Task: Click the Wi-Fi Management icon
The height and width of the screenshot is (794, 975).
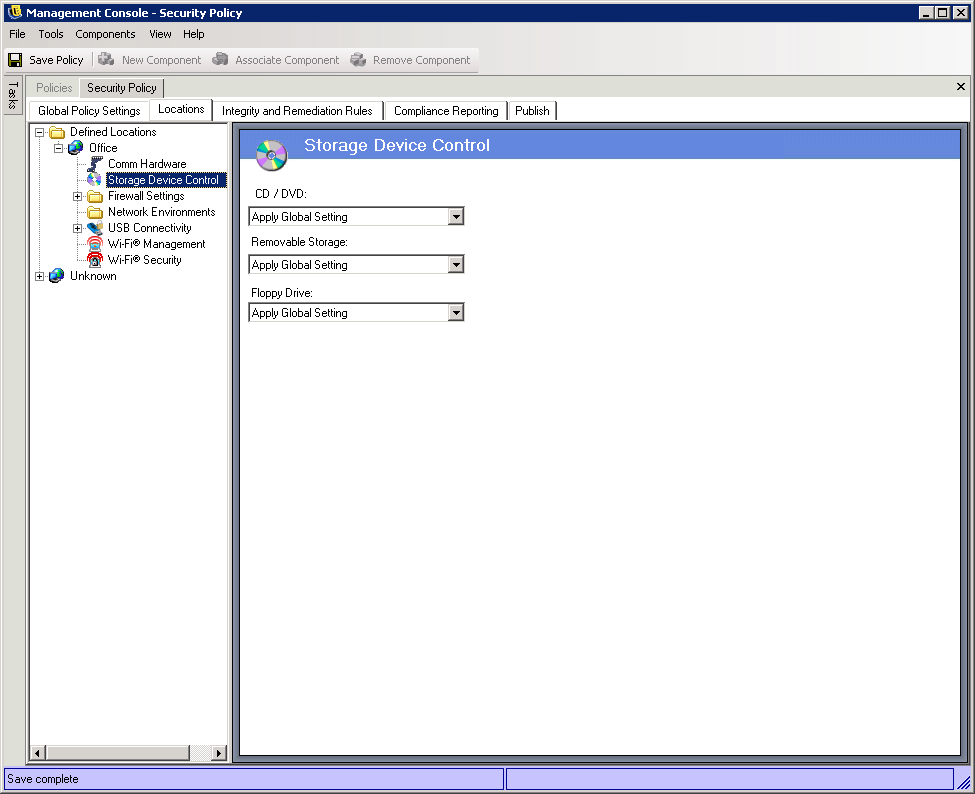Action: click(x=95, y=244)
